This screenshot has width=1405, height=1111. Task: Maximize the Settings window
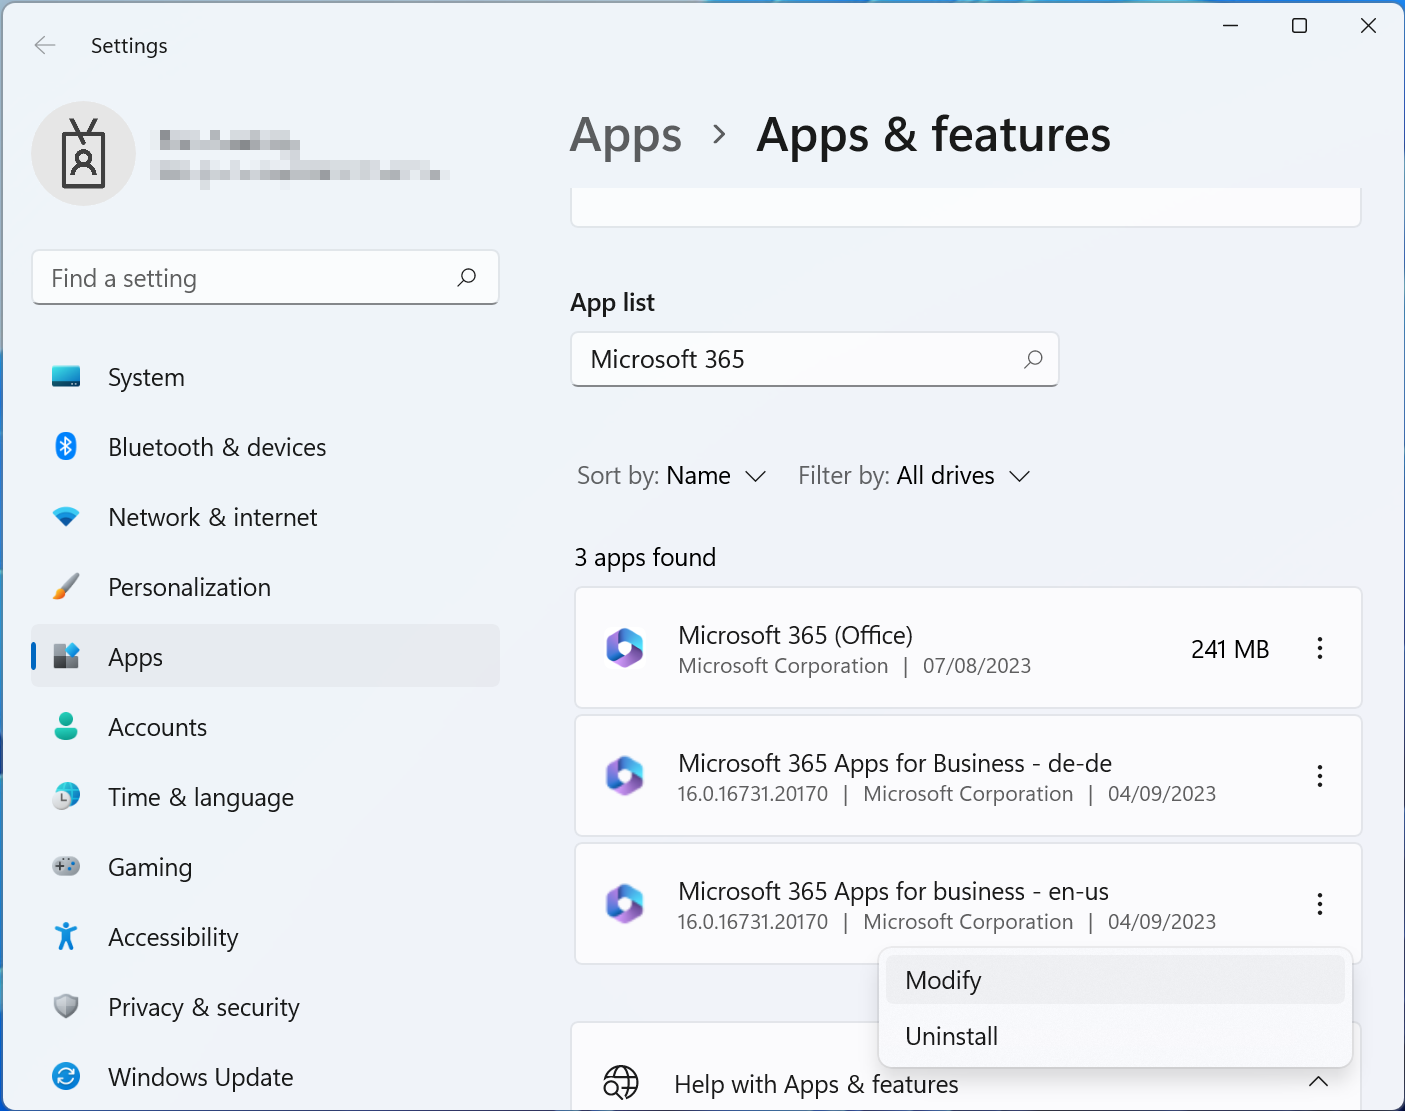pyautogui.click(x=1299, y=26)
